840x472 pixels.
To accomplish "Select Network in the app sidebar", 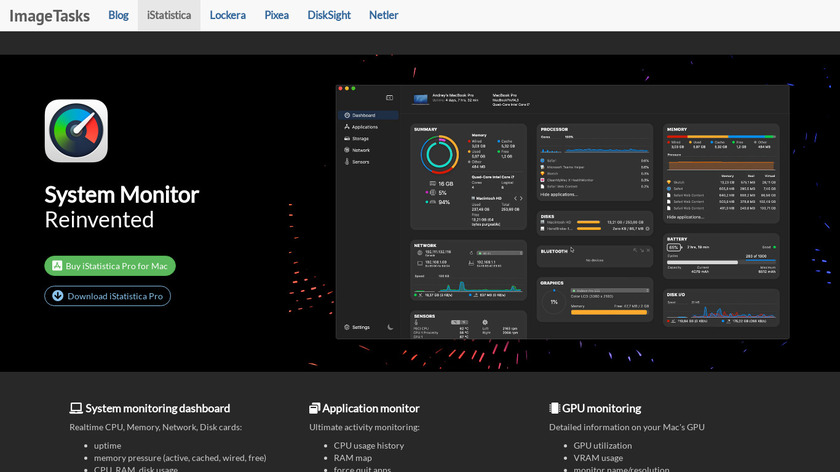I will click(x=360, y=150).
